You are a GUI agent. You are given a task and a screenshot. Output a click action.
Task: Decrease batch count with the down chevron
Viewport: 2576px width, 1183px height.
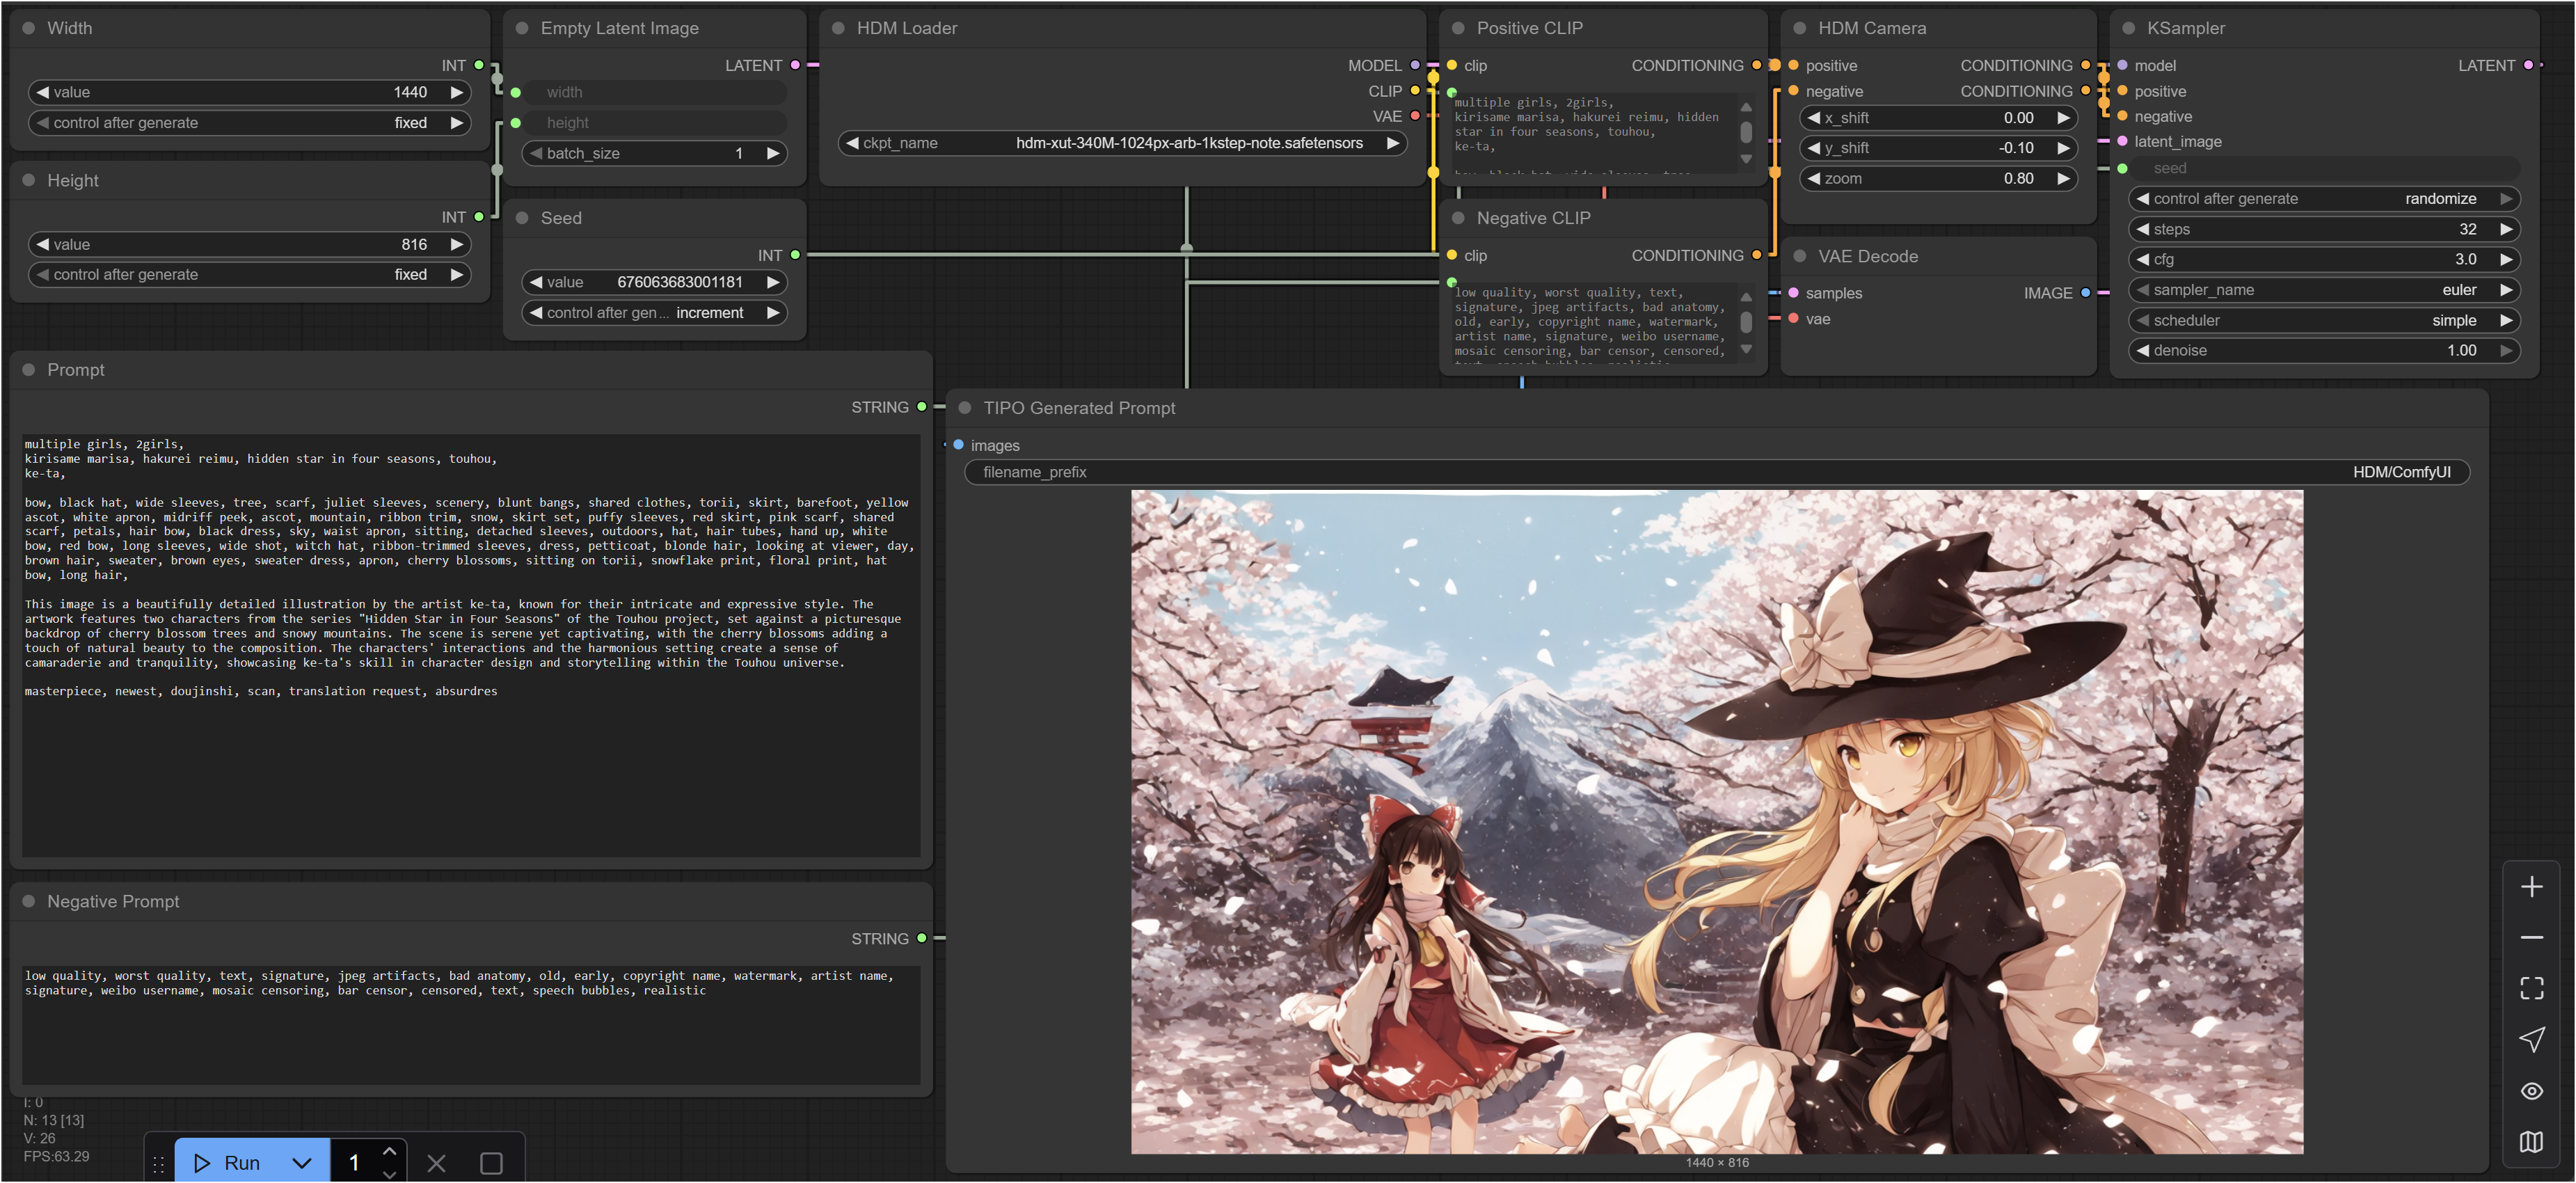pos(390,1174)
